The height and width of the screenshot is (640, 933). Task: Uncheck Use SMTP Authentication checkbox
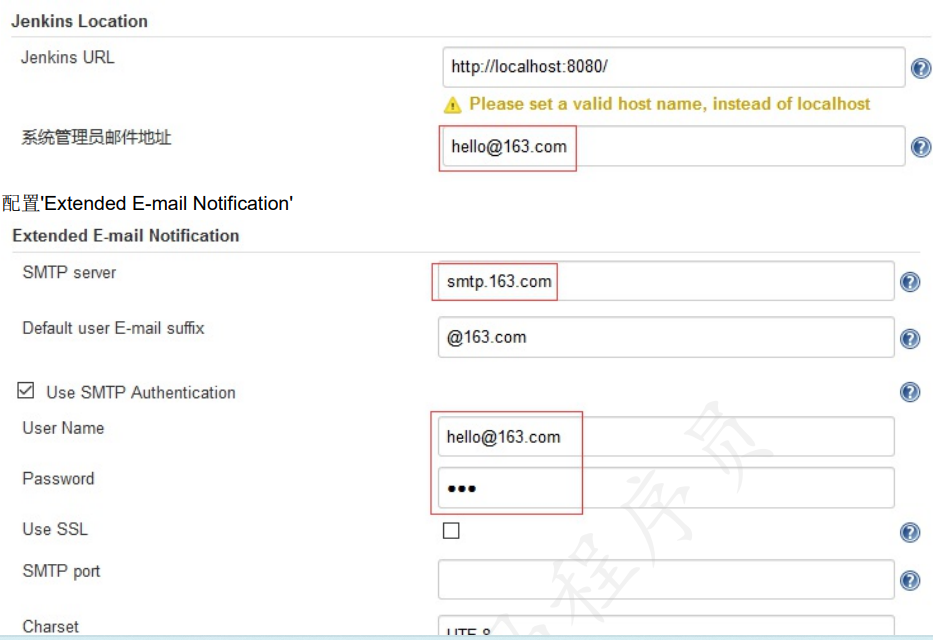pyautogui.click(x=26, y=391)
